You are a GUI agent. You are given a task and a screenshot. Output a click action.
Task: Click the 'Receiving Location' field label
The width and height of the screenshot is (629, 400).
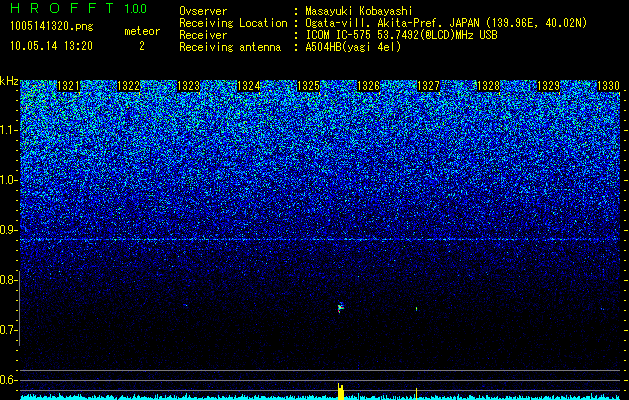233,23
